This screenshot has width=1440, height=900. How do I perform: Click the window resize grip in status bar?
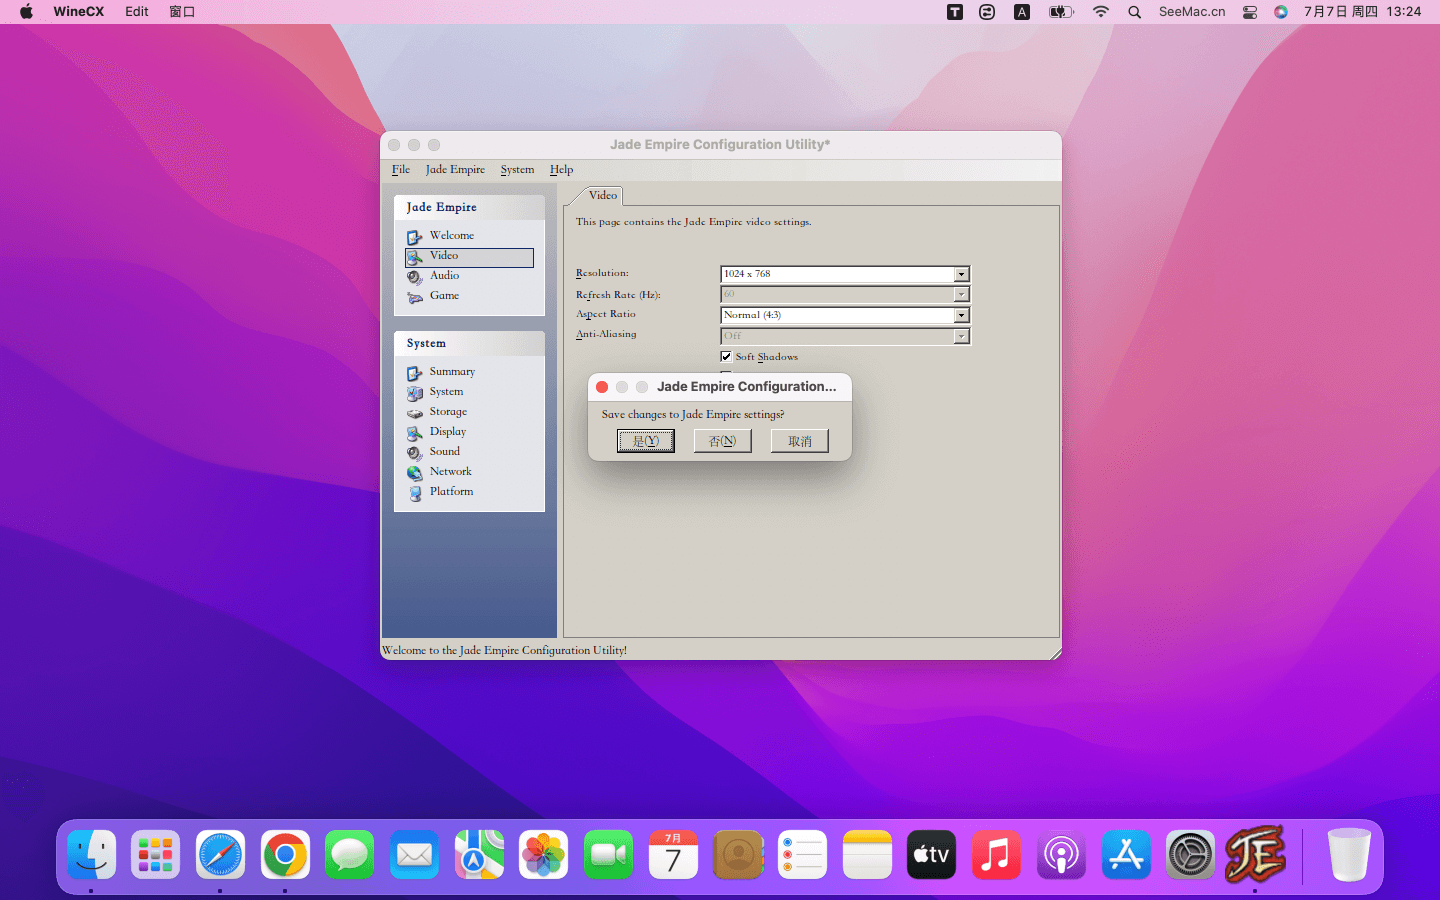pyautogui.click(x=1055, y=653)
